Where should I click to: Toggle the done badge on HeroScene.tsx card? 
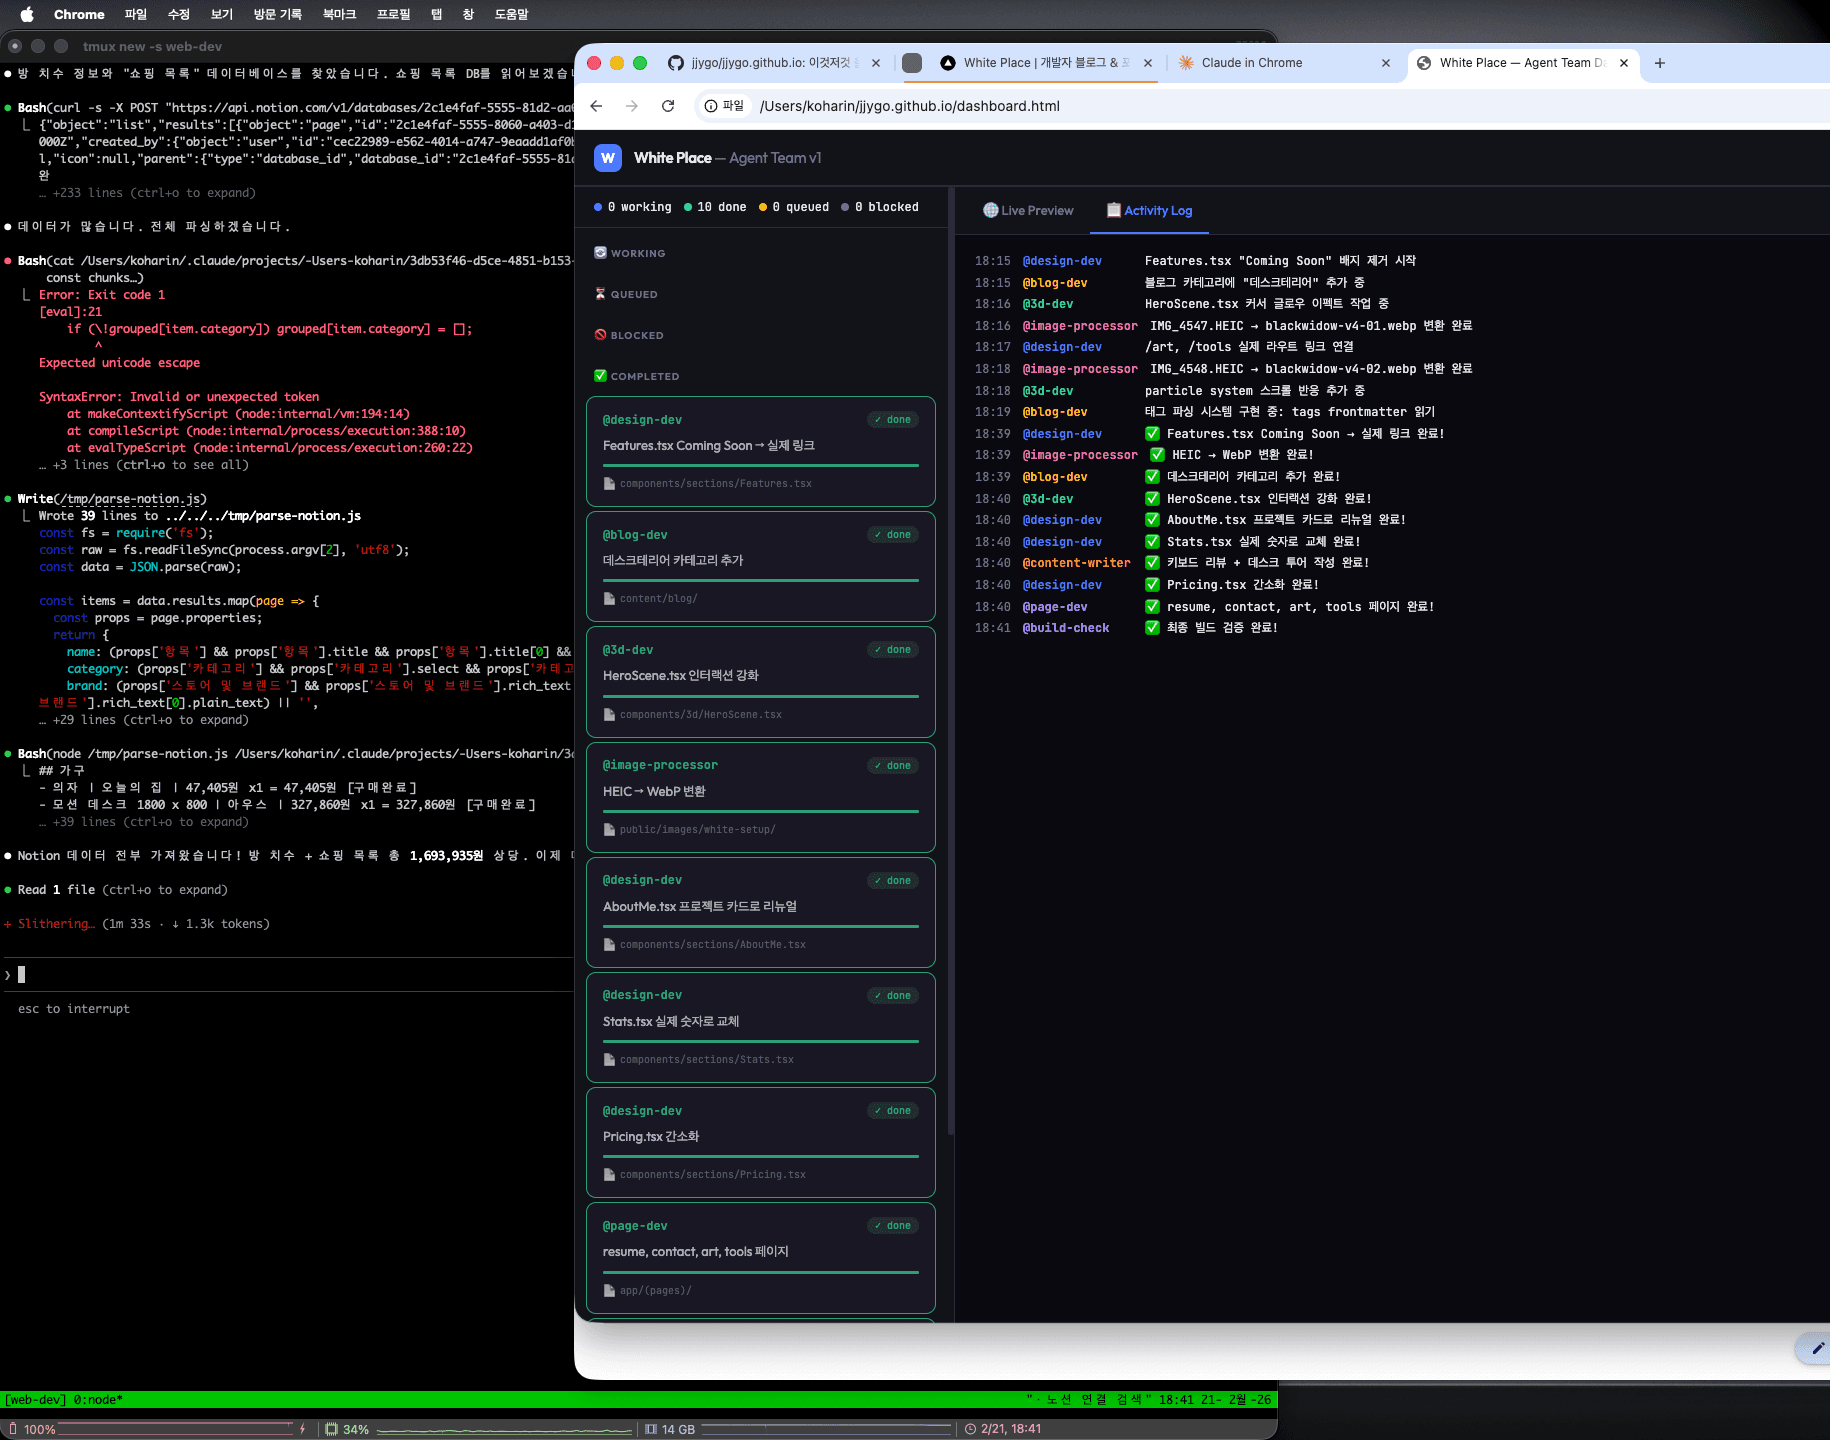(x=892, y=650)
